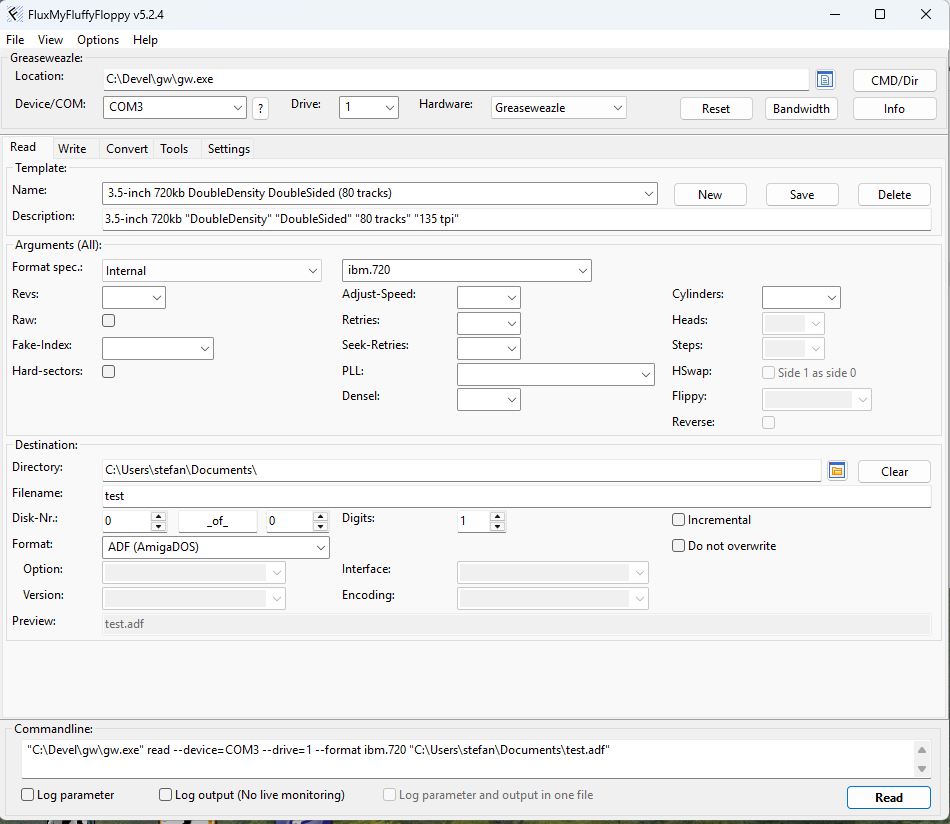Decrease the Digits value

[497, 526]
